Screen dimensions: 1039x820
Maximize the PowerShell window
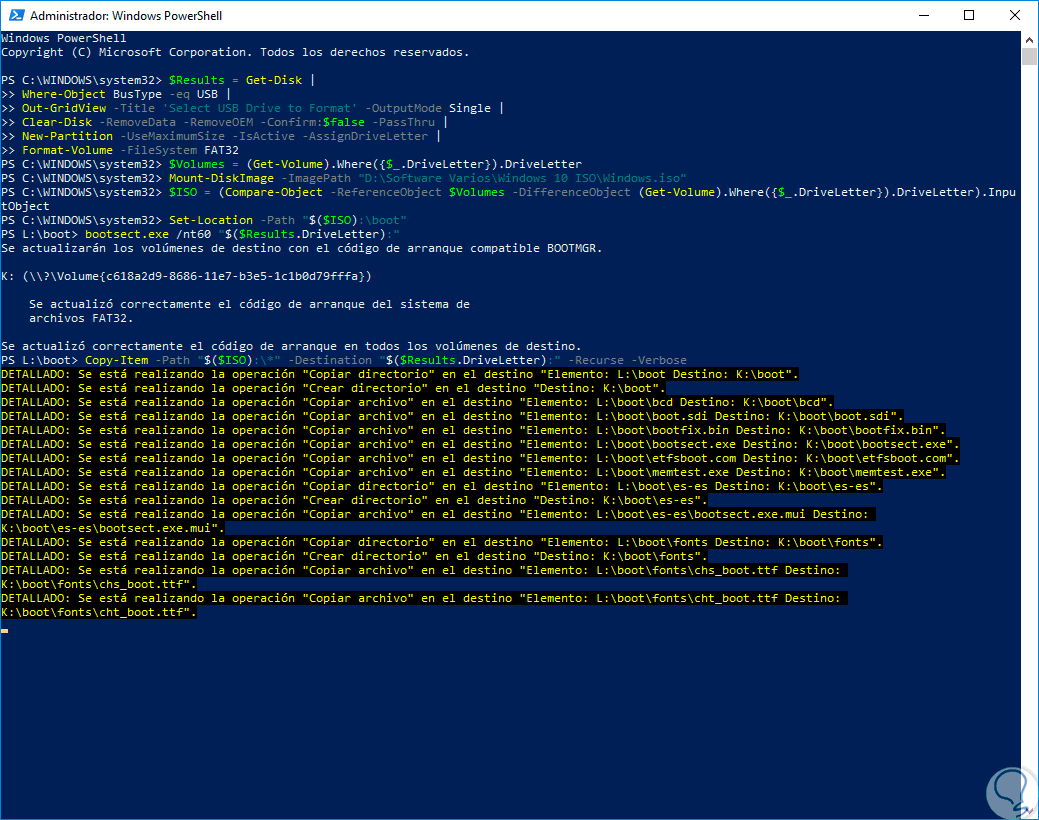pos(969,15)
